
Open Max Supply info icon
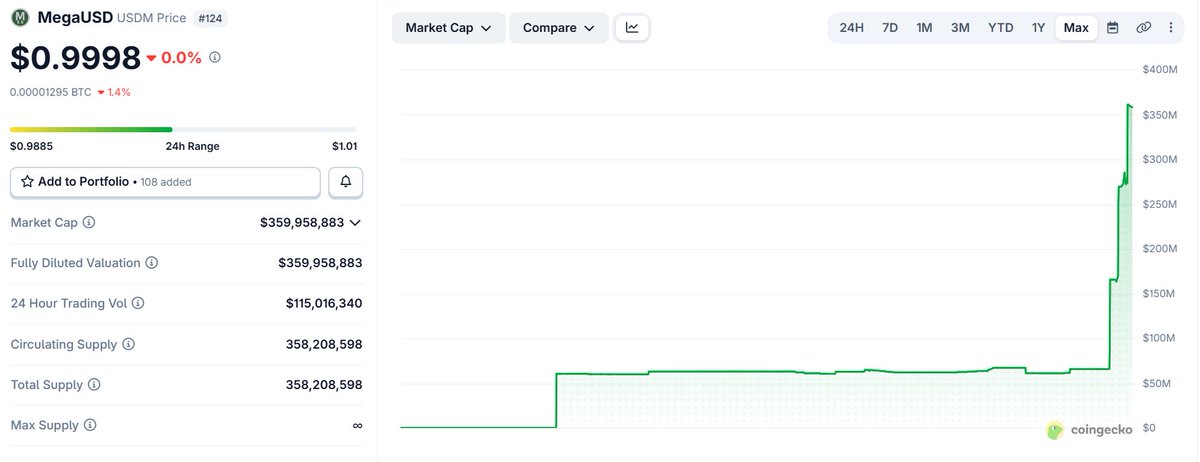(x=90, y=425)
